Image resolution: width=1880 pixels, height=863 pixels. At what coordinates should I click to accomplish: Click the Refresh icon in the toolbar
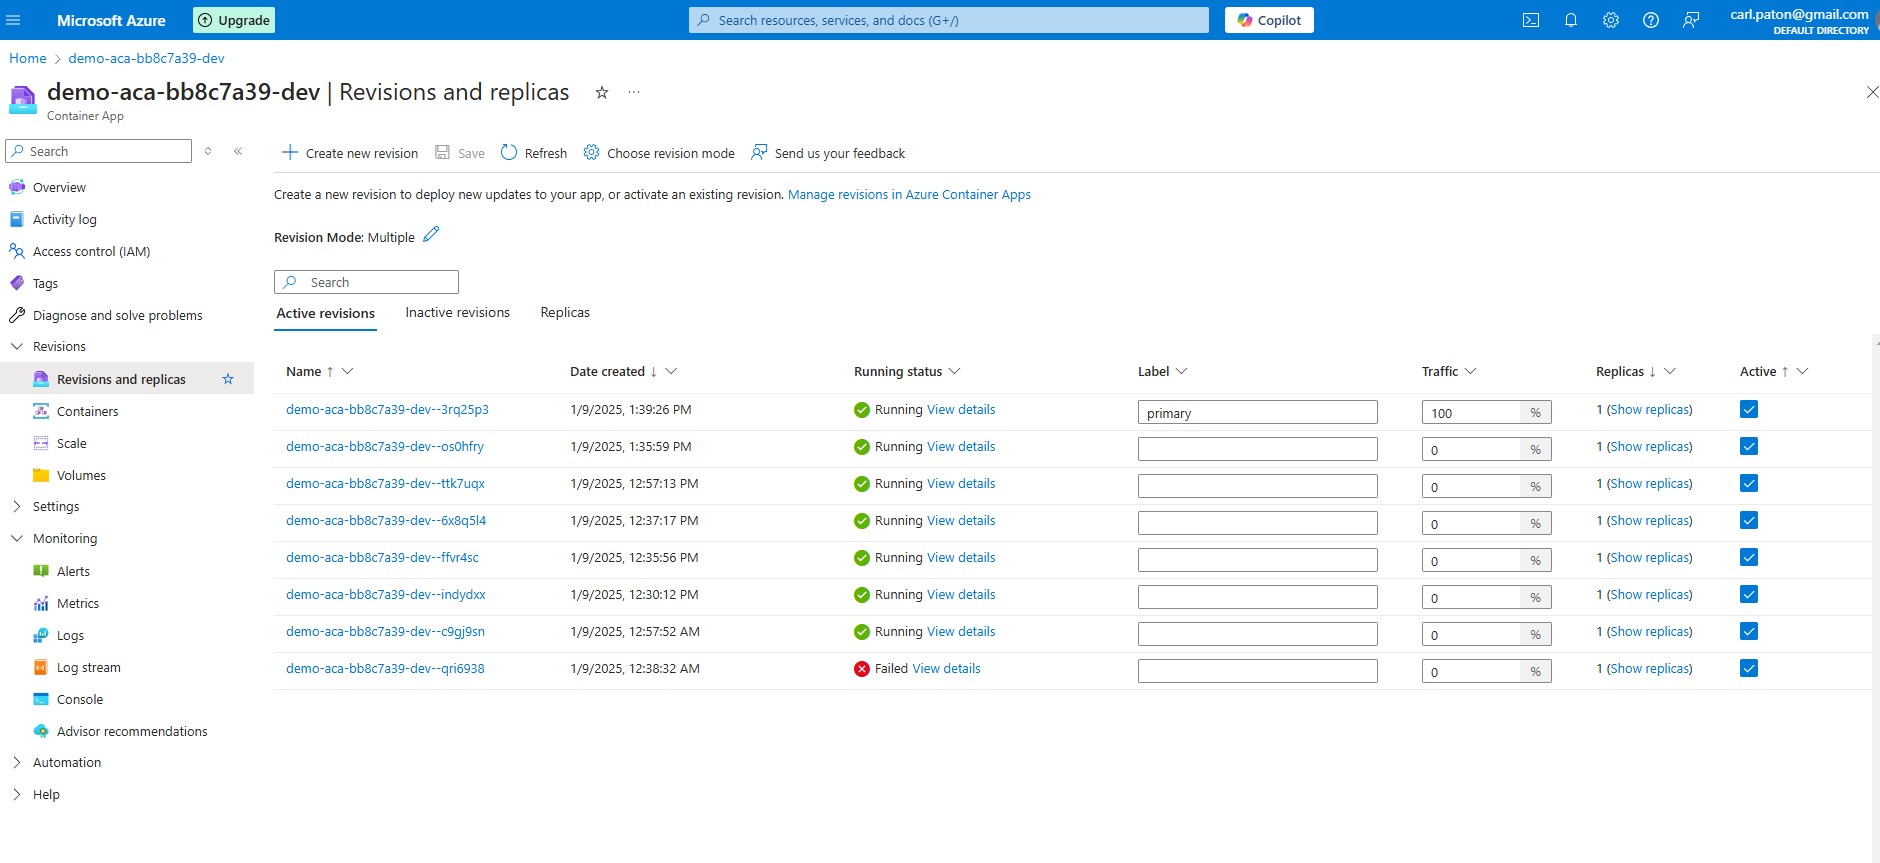[509, 152]
